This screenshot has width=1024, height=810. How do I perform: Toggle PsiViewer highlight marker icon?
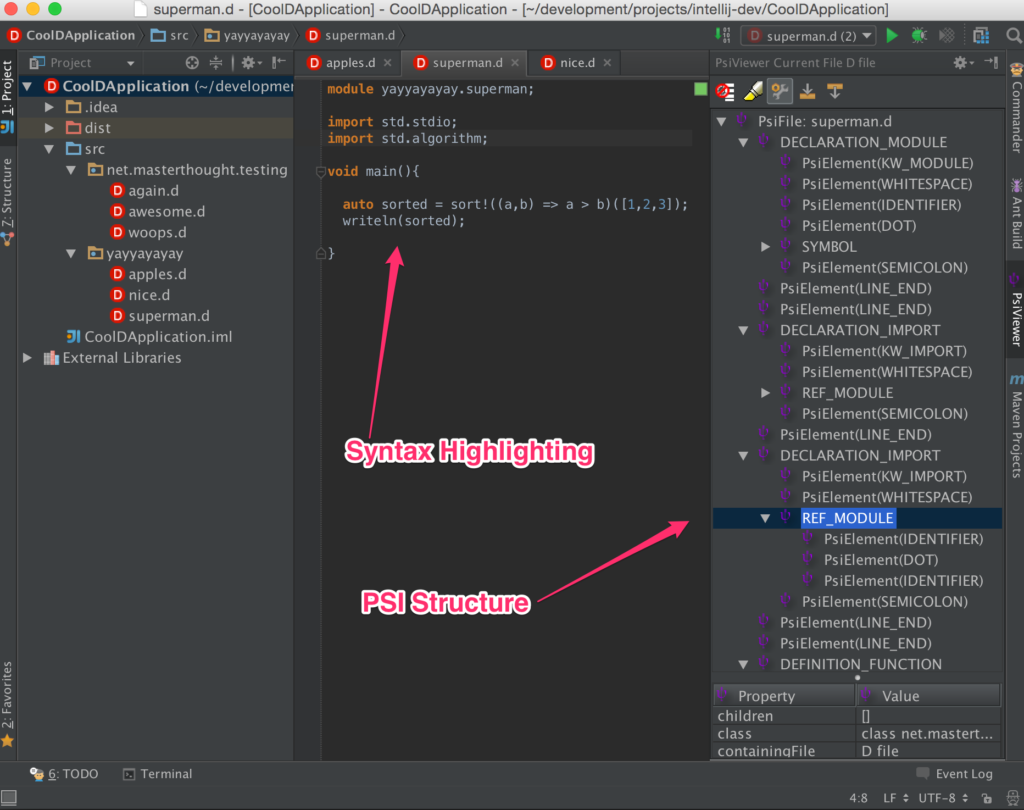point(753,91)
